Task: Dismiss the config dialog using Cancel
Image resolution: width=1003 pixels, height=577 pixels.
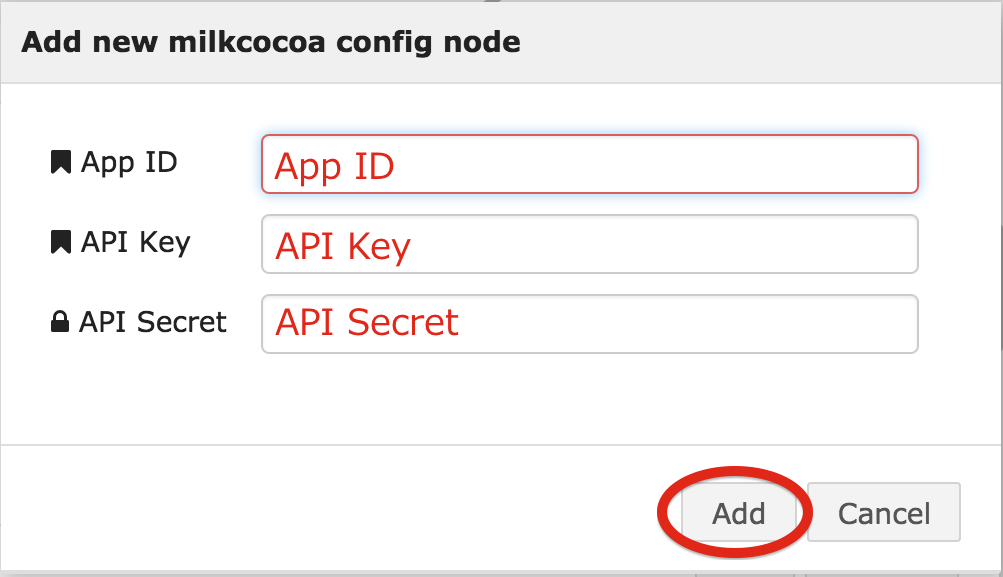Action: click(x=884, y=512)
